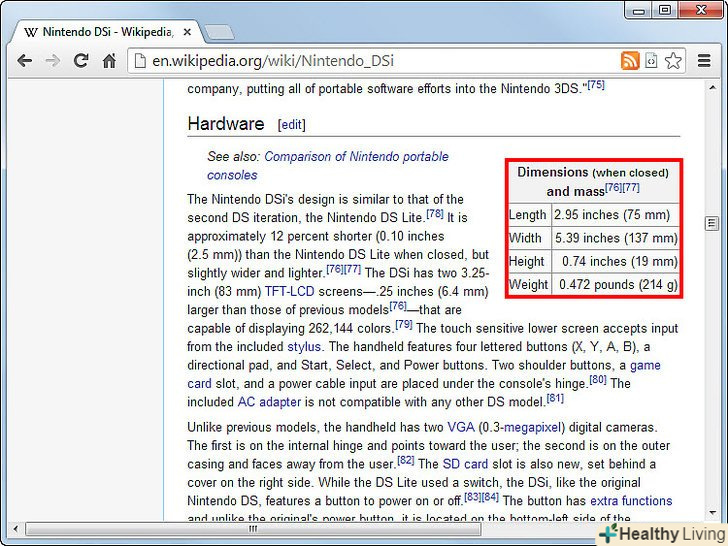Image resolution: width=728 pixels, height=546 pixels.
Task: Open citation 79 after 262,144 colors
Action: (x=403, y=325)
